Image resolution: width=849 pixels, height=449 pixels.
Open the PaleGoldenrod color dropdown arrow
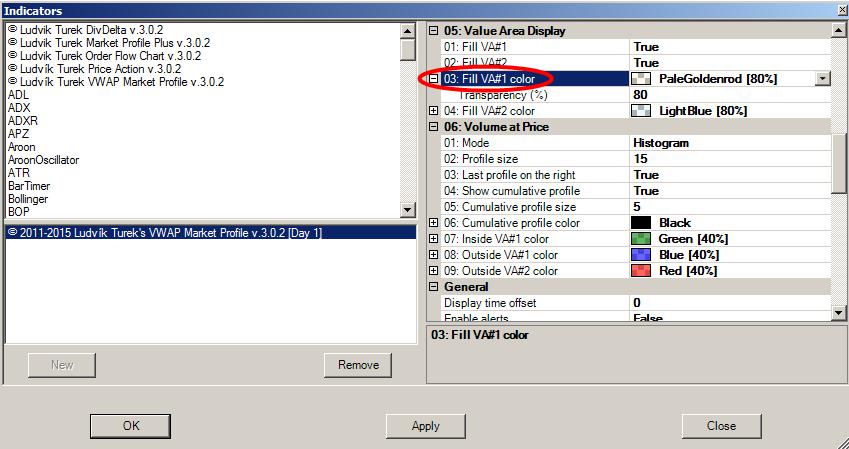pyautogui.click(x=822, y=79)
